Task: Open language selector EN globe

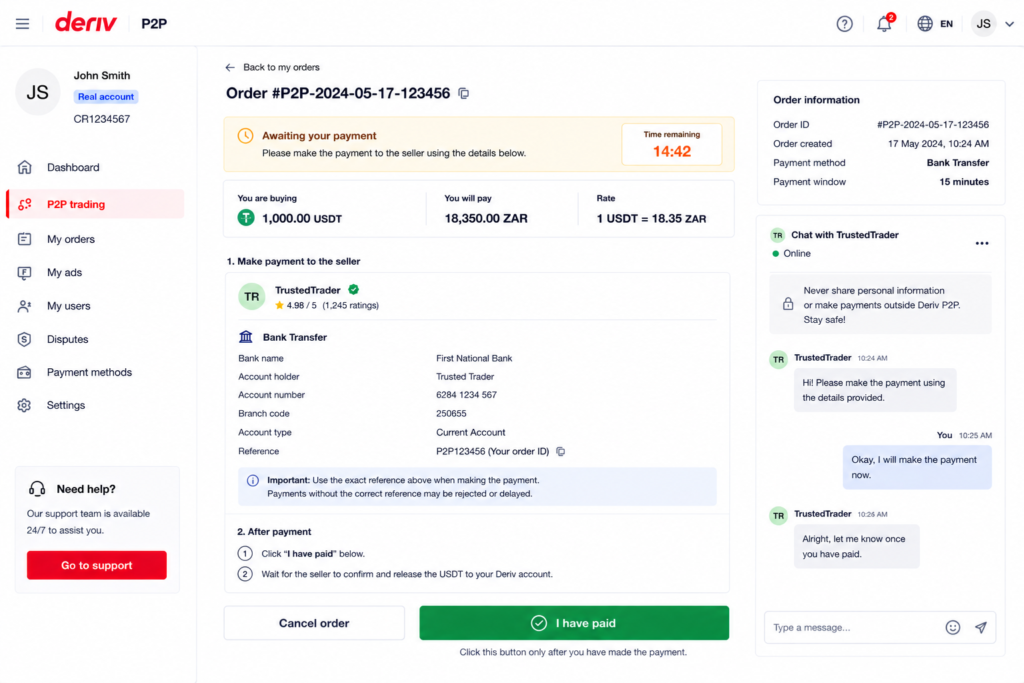Action: tap(935, 24)
